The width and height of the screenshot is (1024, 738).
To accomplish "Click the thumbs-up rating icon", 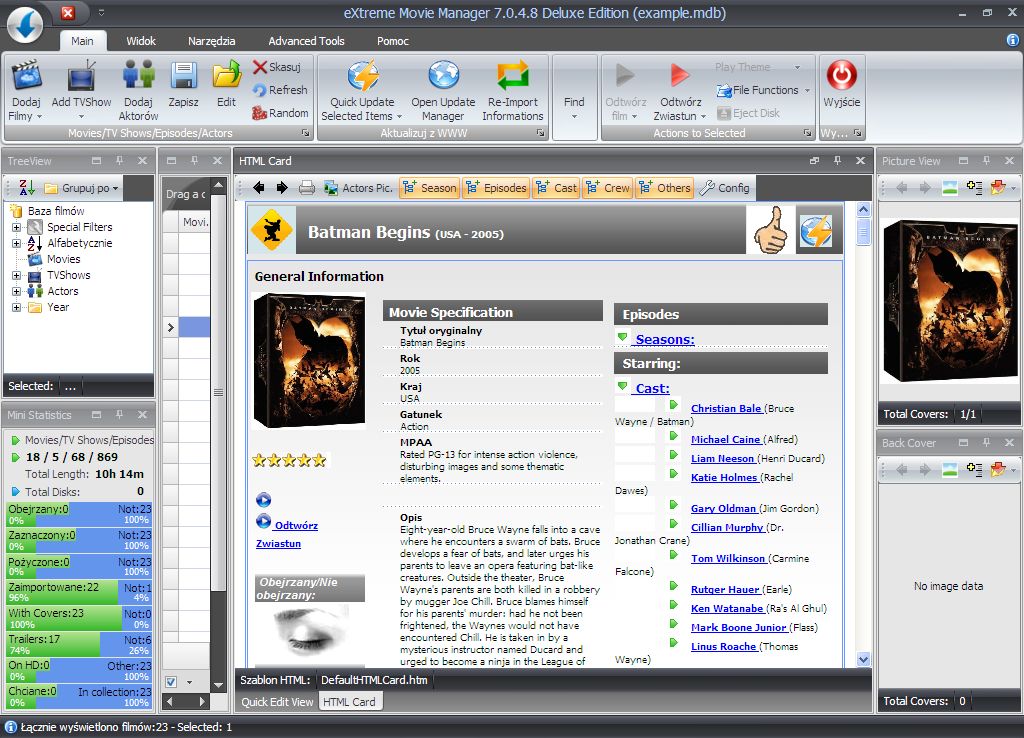I will pos(771,229).
